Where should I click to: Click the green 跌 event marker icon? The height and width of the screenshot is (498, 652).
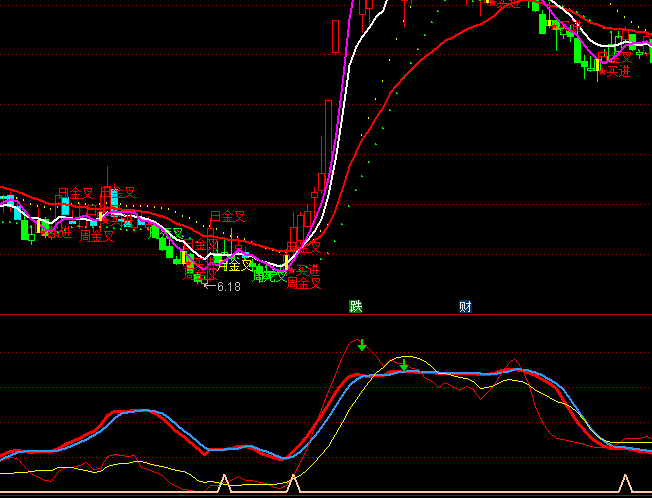coord(355,306)
